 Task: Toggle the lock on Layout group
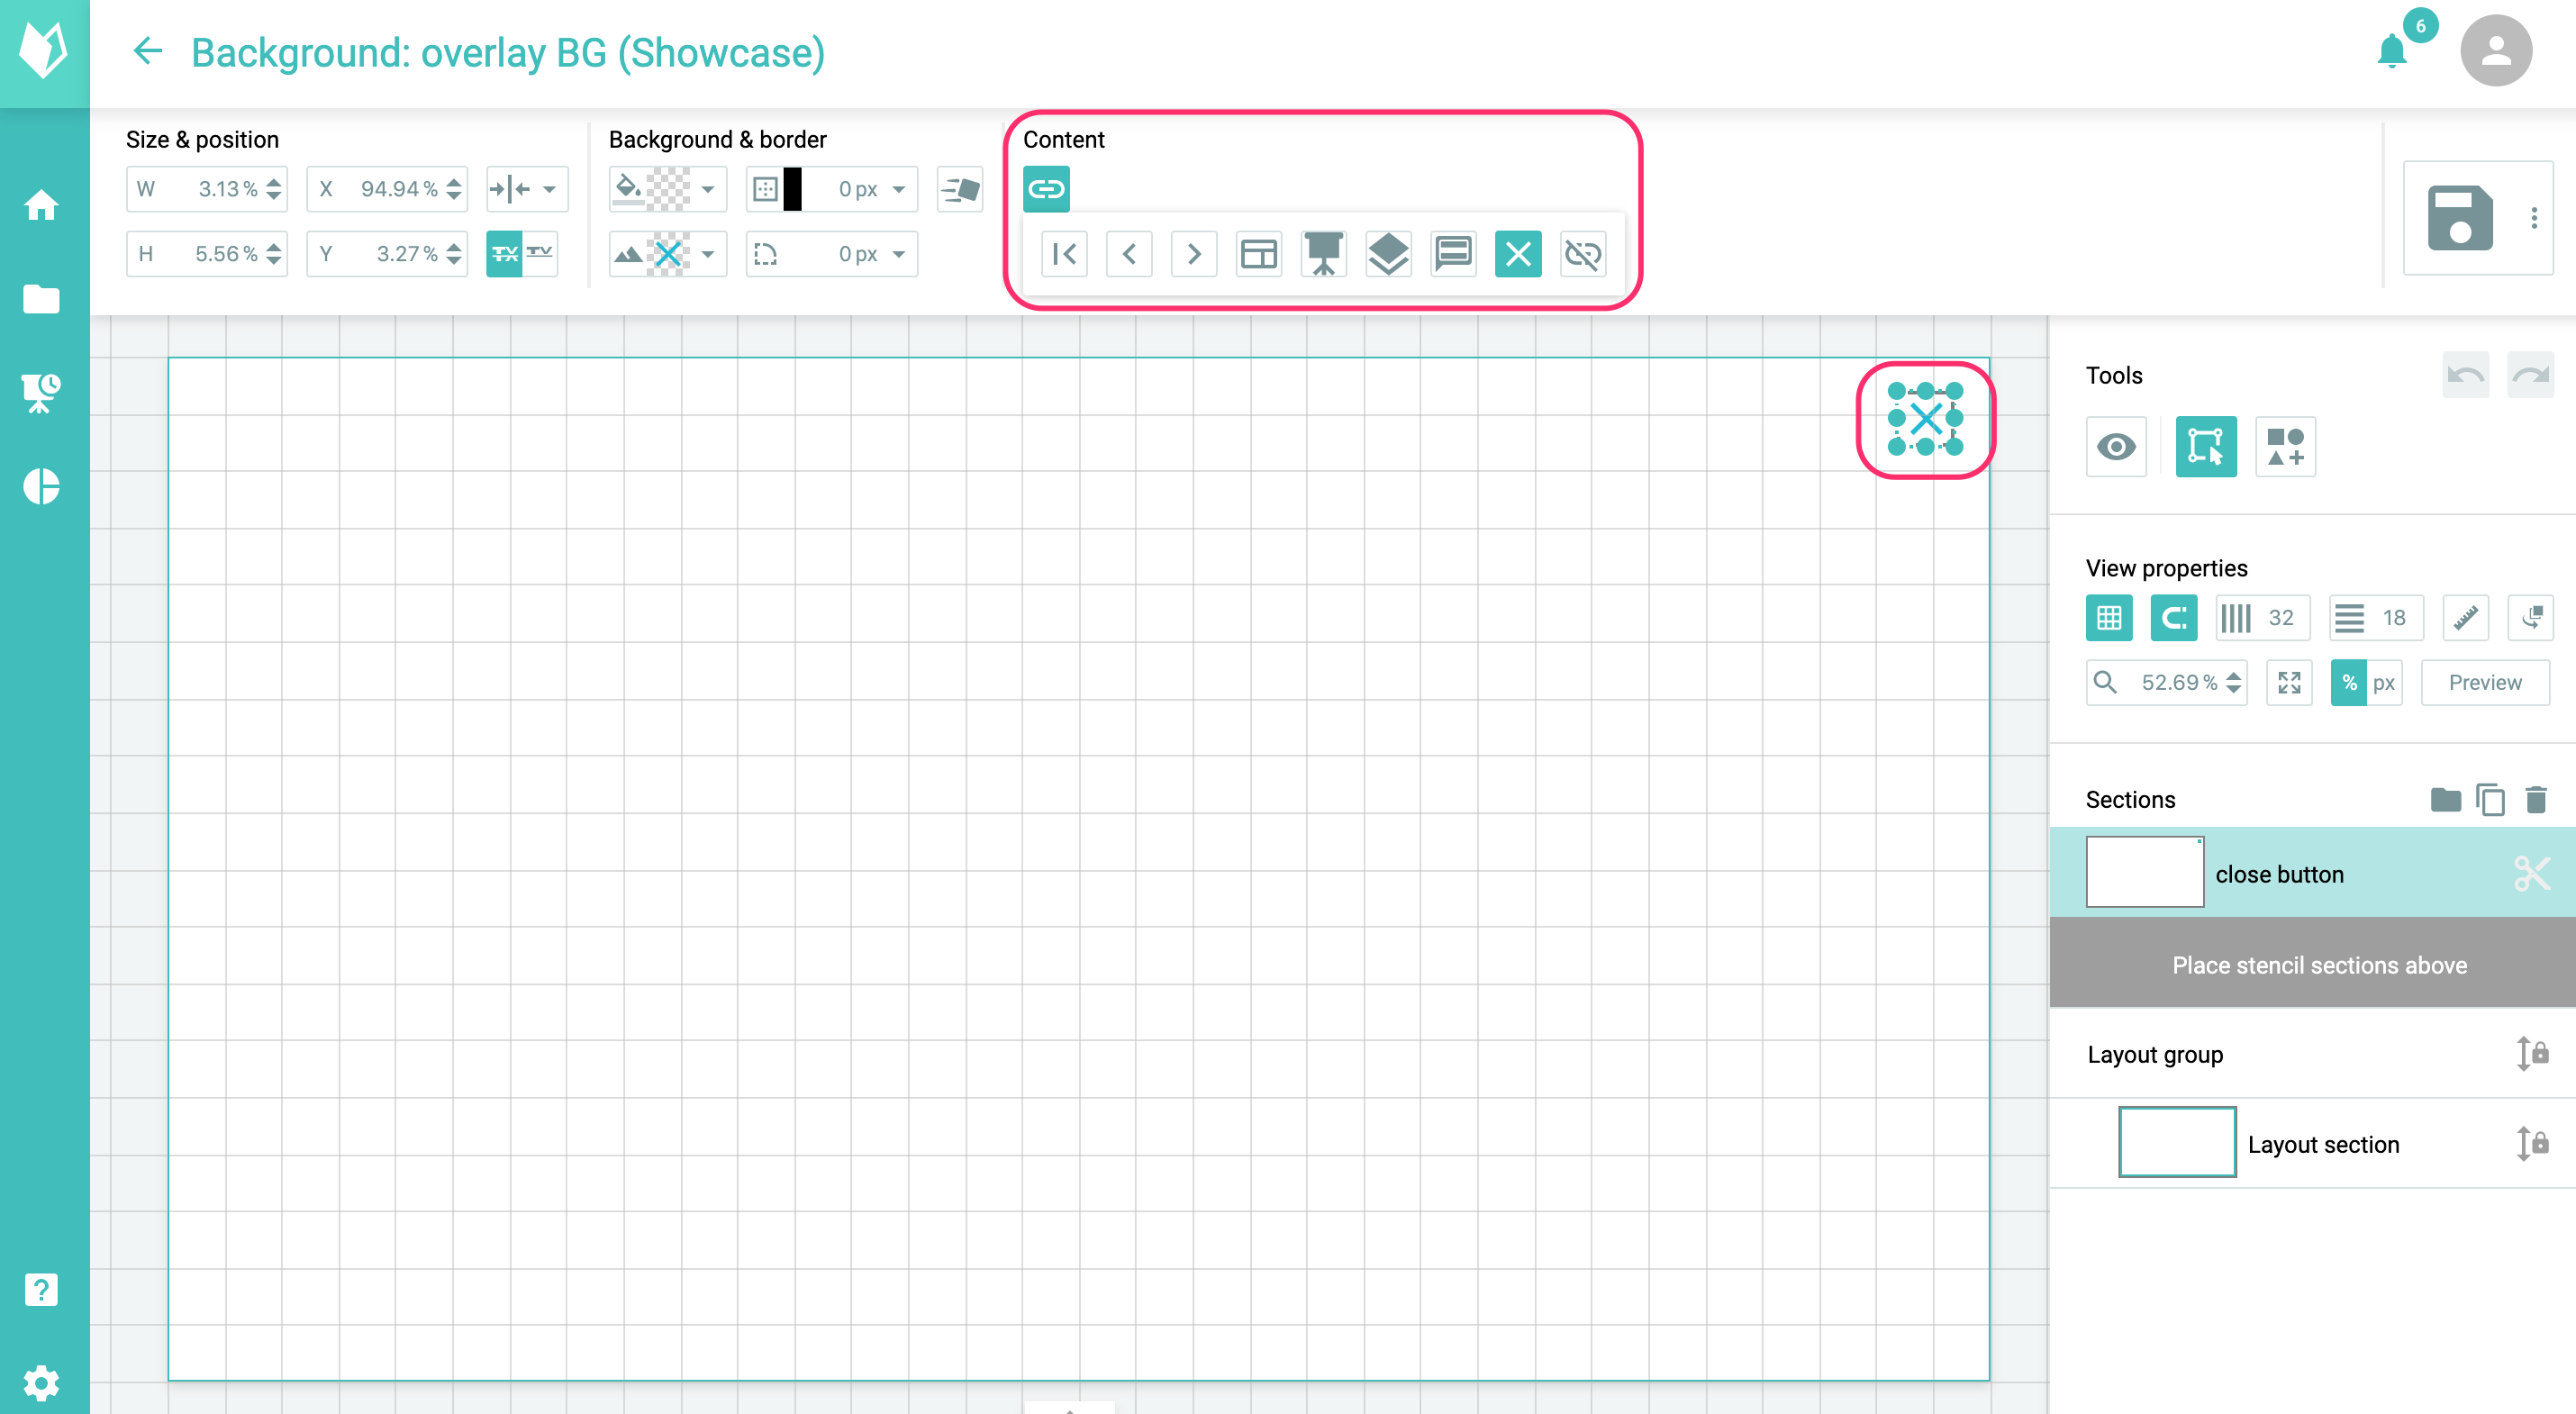tap(2531, 1053)
